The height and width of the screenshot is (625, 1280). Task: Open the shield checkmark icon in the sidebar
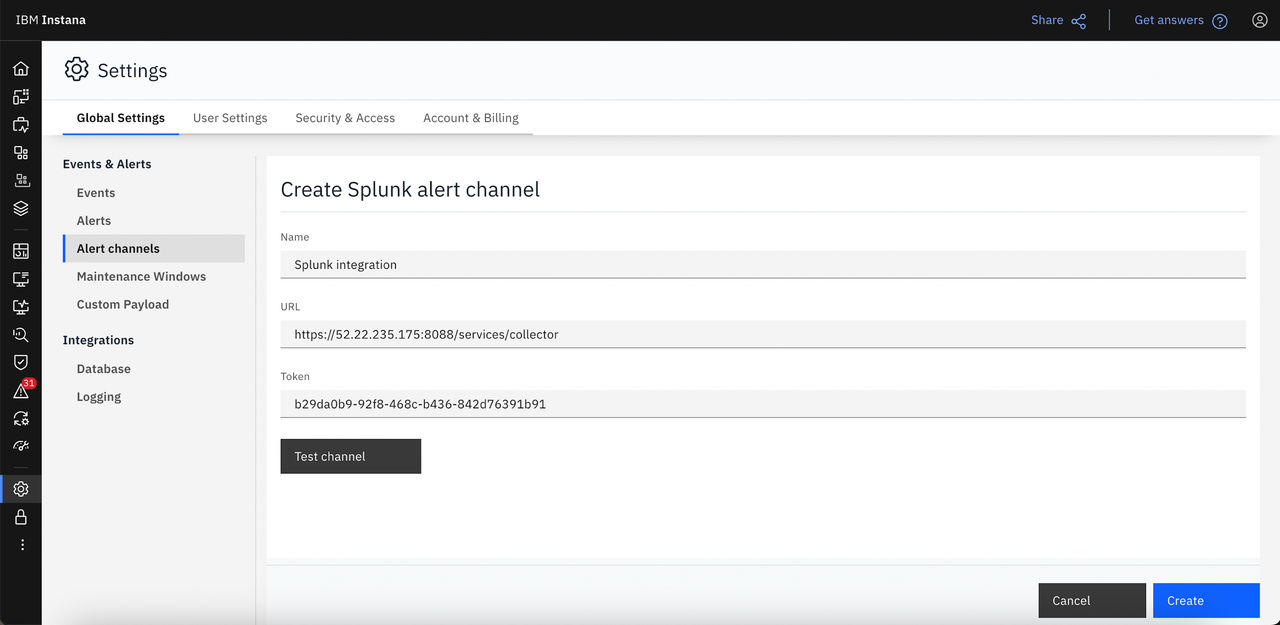pos(21,362)
